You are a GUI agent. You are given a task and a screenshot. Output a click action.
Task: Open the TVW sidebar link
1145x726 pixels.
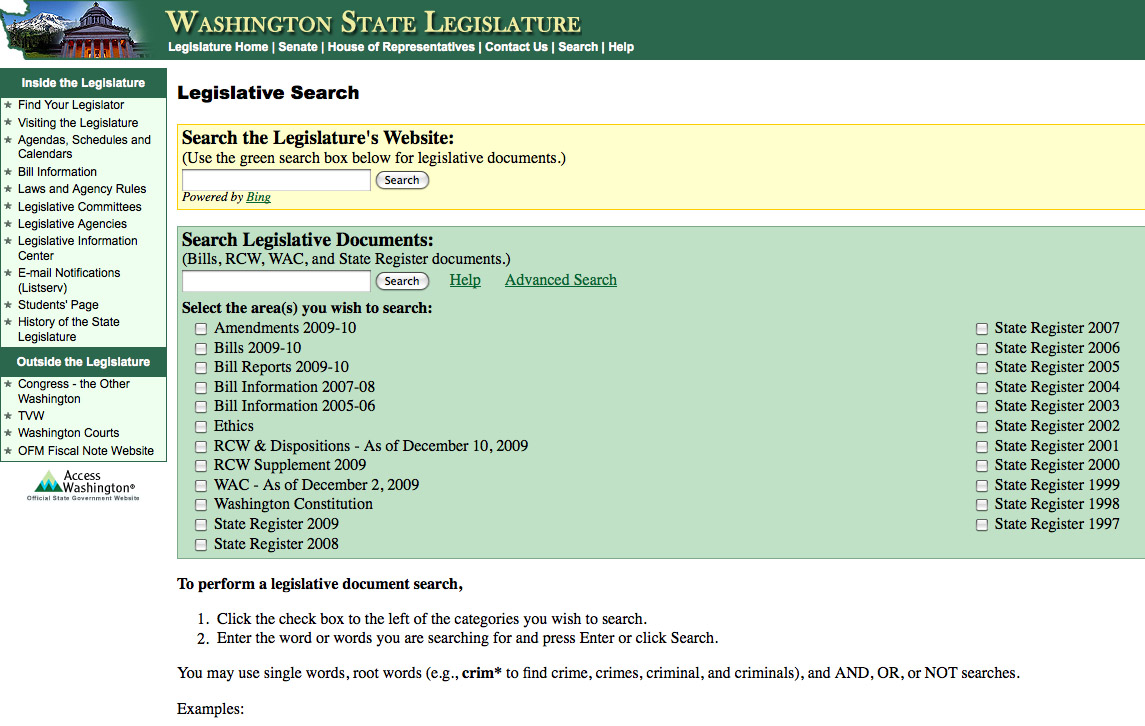point(31,416)
